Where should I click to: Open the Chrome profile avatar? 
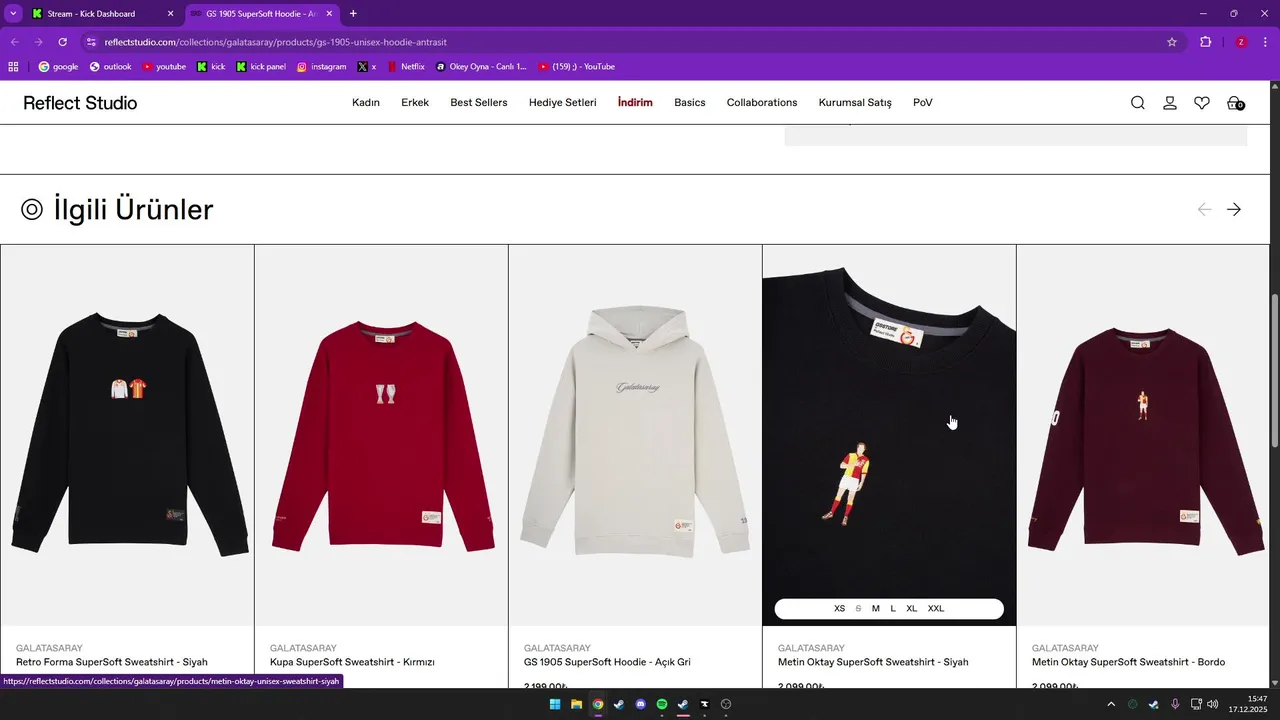pyautogui.click(x=1241, y=42)
